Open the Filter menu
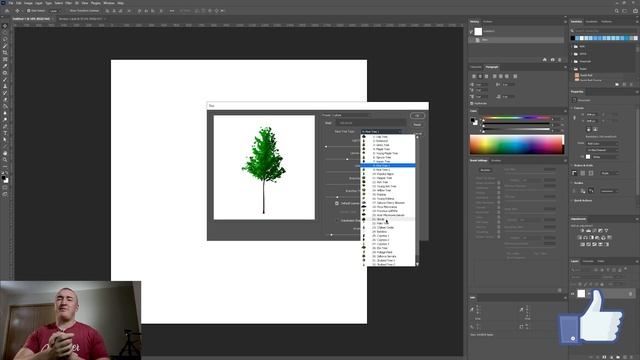 pyautogui.click(x=69, y=3)
